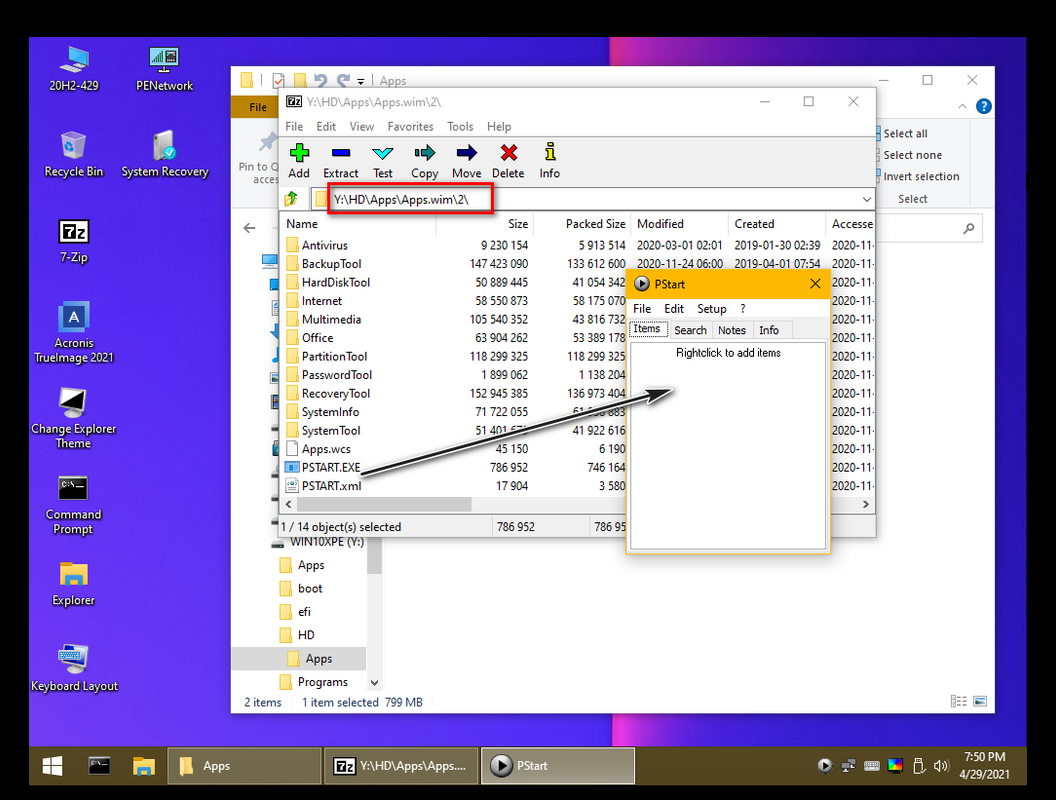Click the Explorer back arrow button

249,228
